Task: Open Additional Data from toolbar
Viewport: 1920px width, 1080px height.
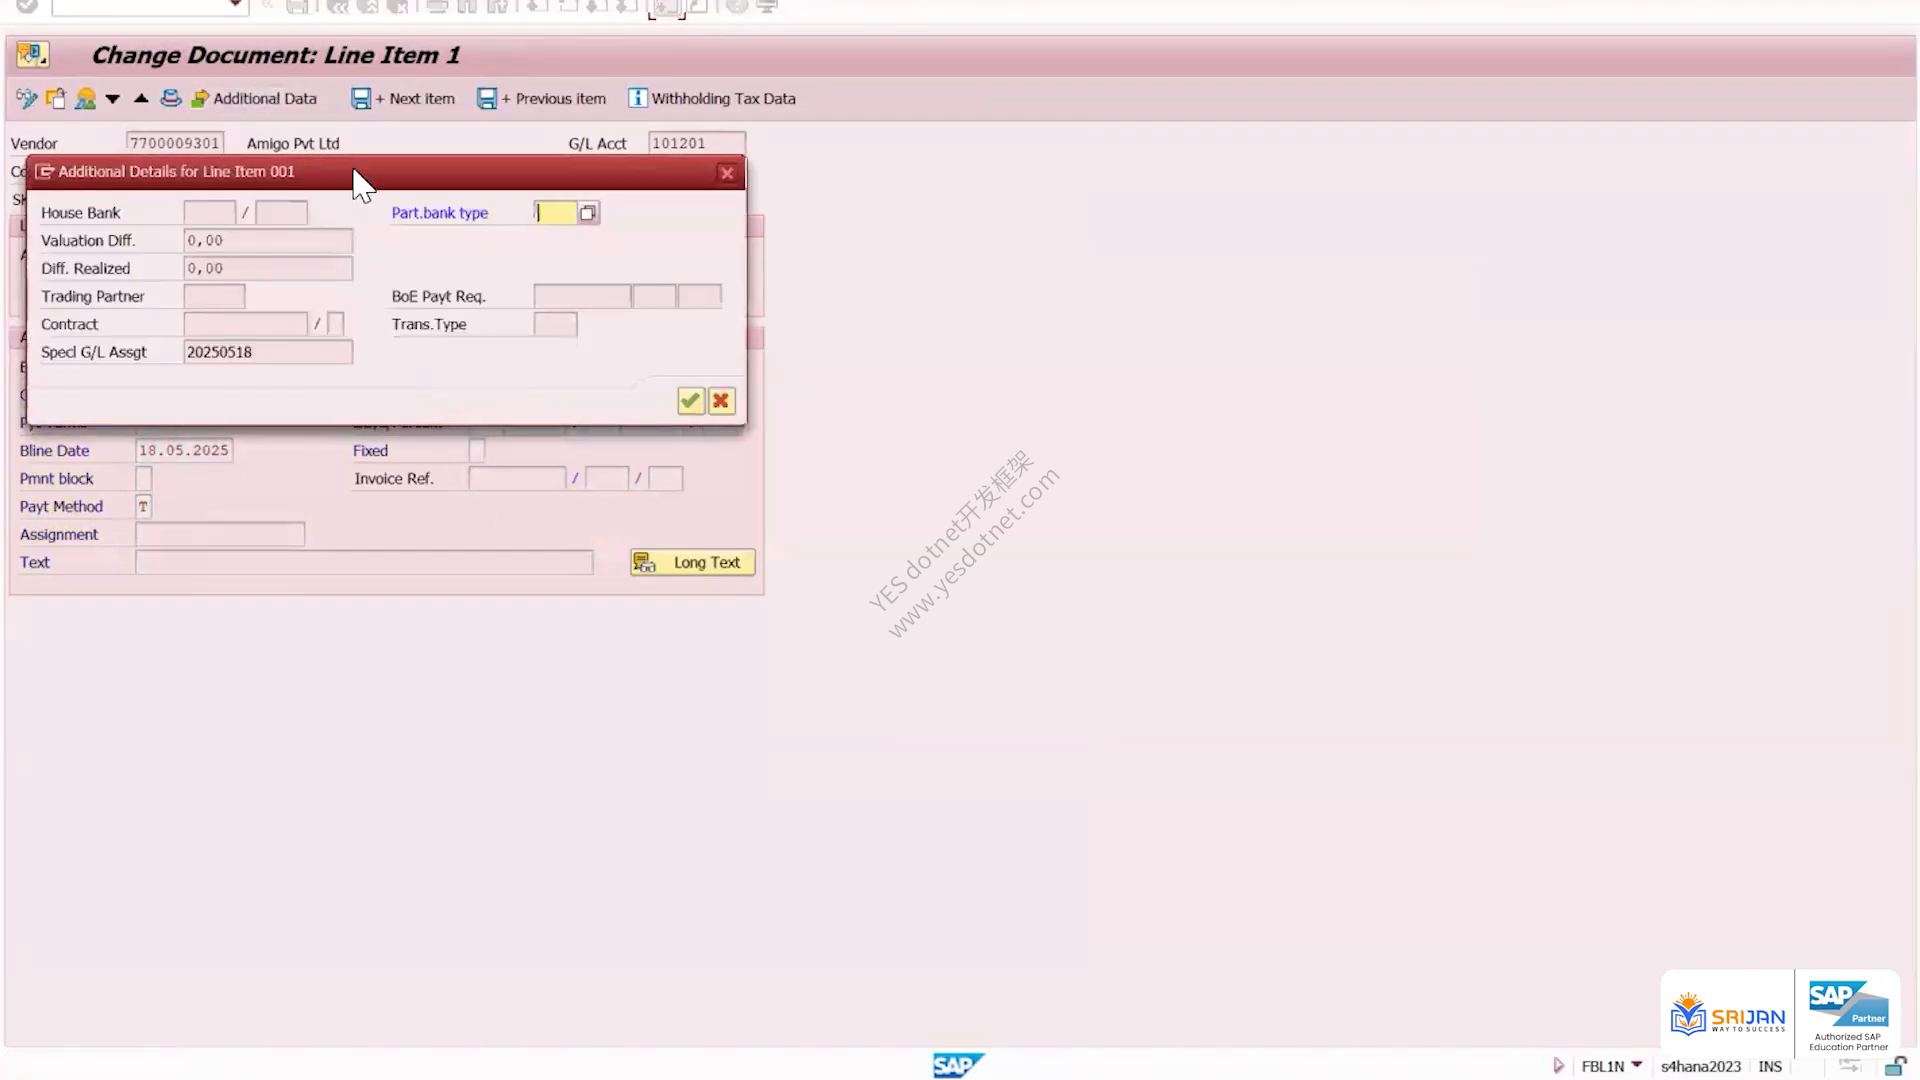Action: click(x=254, y=98)
